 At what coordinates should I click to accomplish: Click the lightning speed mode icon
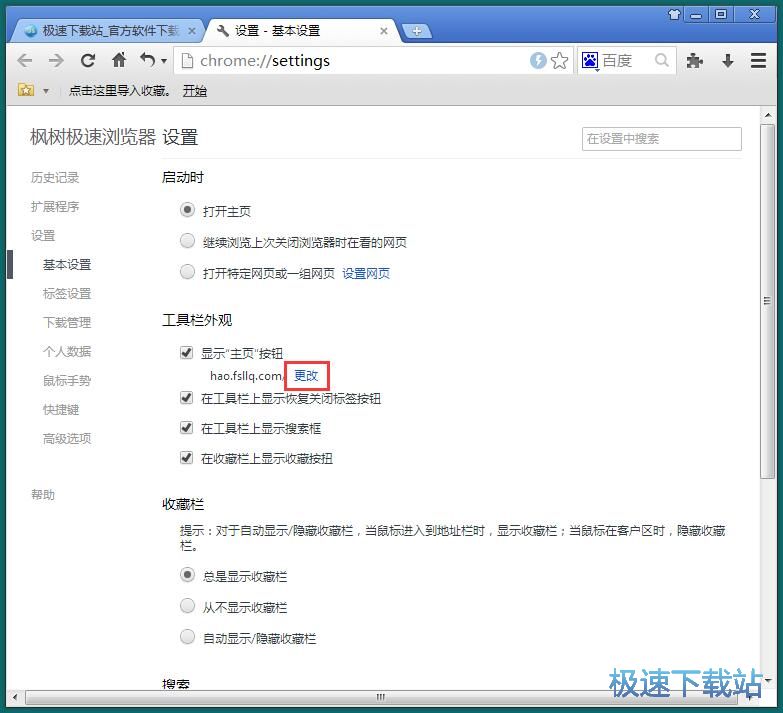(x=538, y=61)
